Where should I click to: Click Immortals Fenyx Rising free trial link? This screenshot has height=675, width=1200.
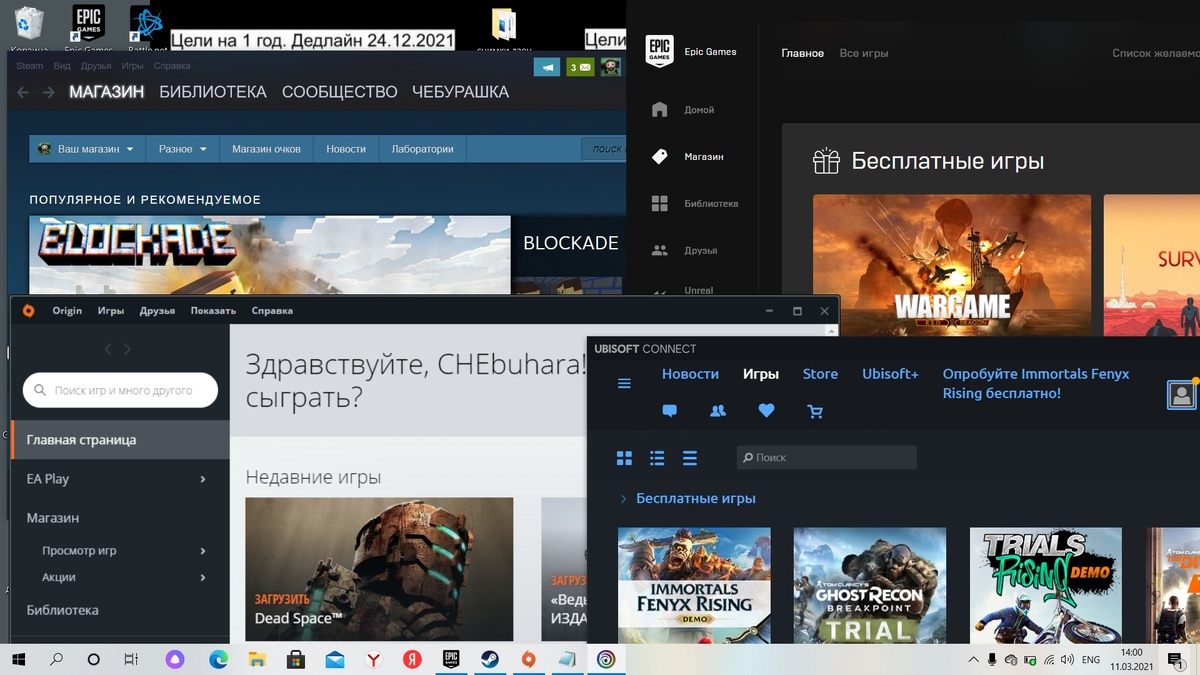tap(1036, 384)
